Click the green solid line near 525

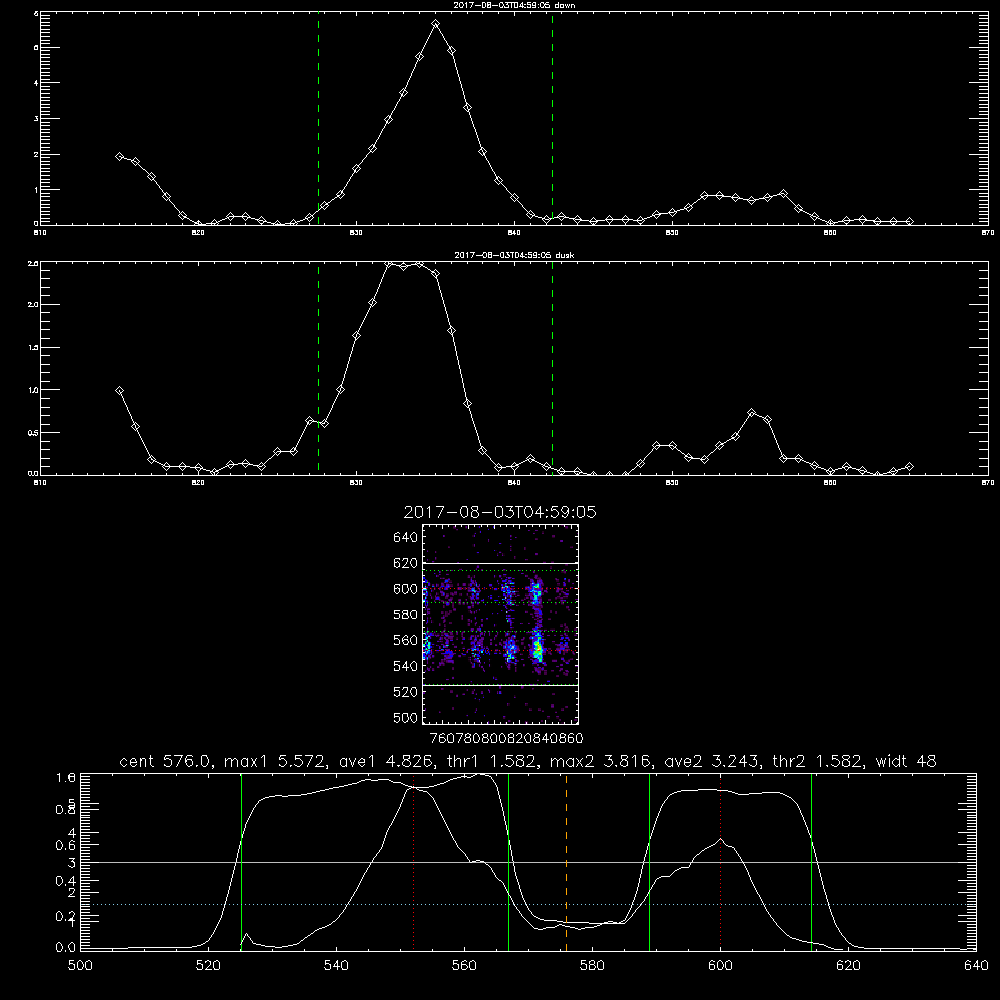coord(241,861)
